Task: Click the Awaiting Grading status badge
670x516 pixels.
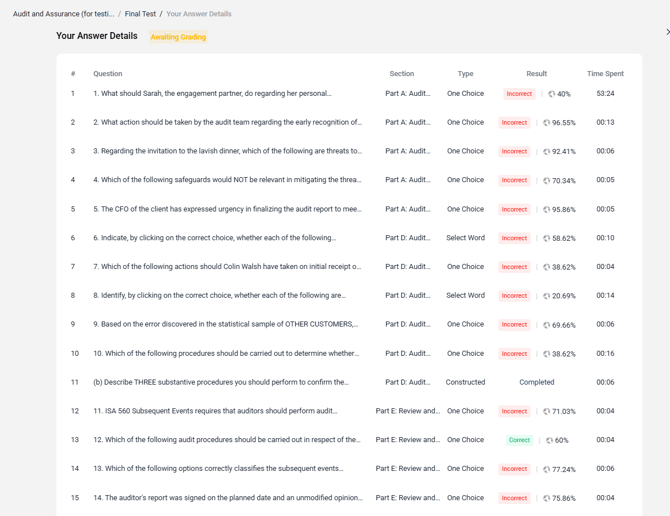Action: pyautogui.click(x=178, y=37)
